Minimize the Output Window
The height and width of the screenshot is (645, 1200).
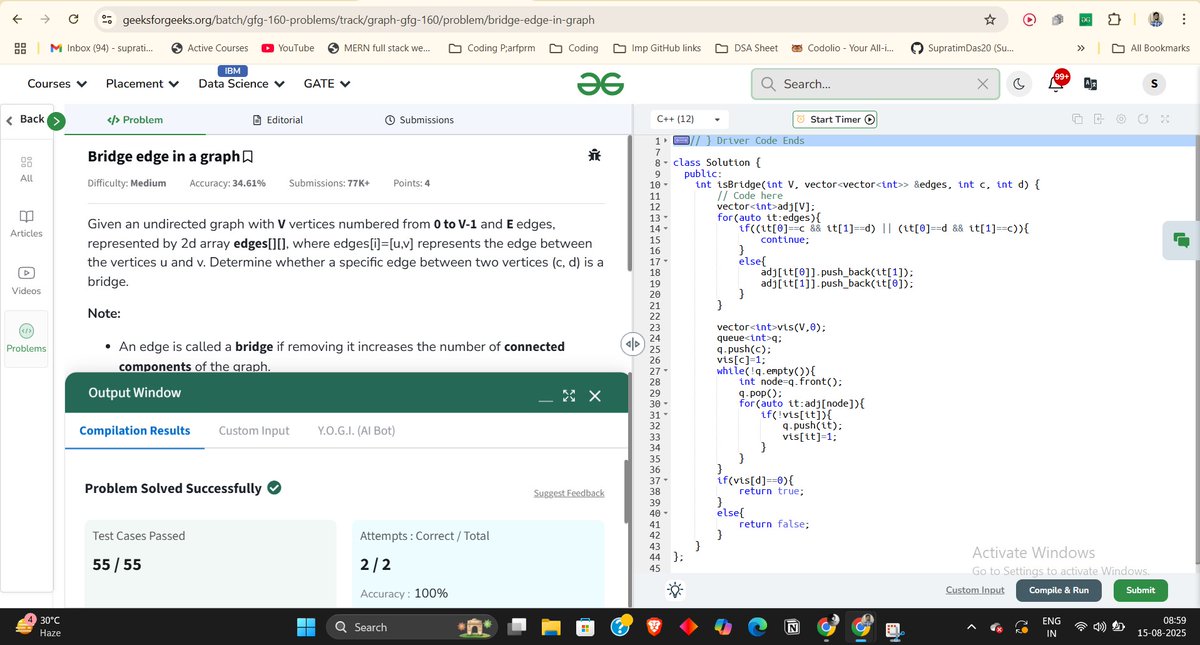545,400
